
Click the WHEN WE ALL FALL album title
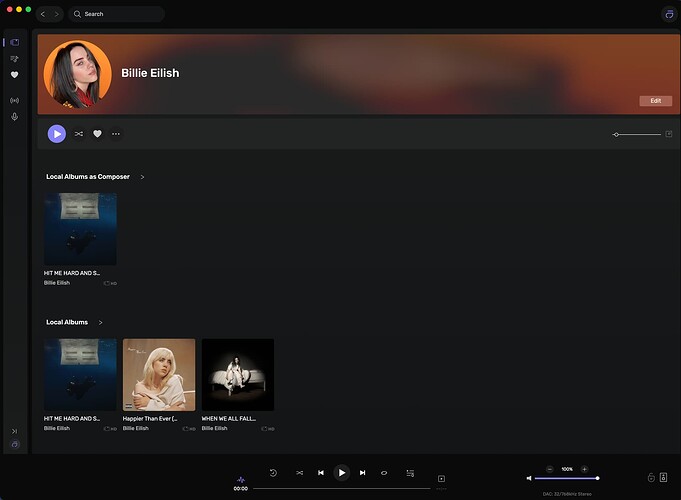pyautogui.click(x=228, y=419)
